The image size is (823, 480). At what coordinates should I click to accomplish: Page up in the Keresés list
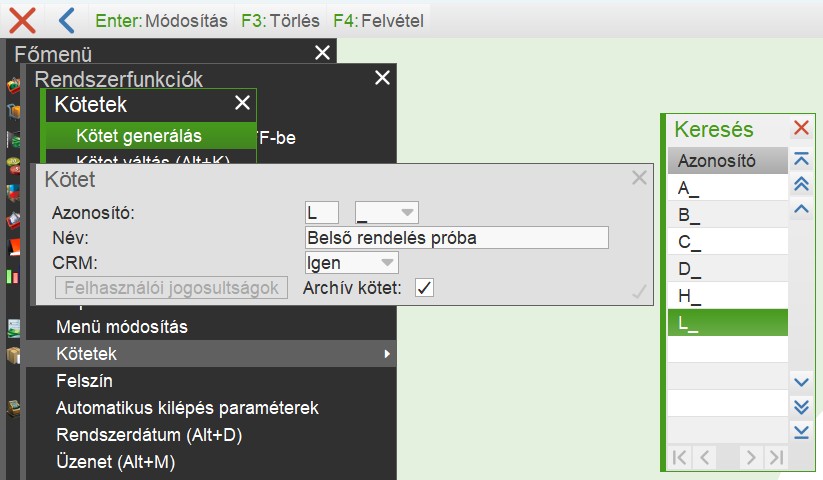pos(800,184)
